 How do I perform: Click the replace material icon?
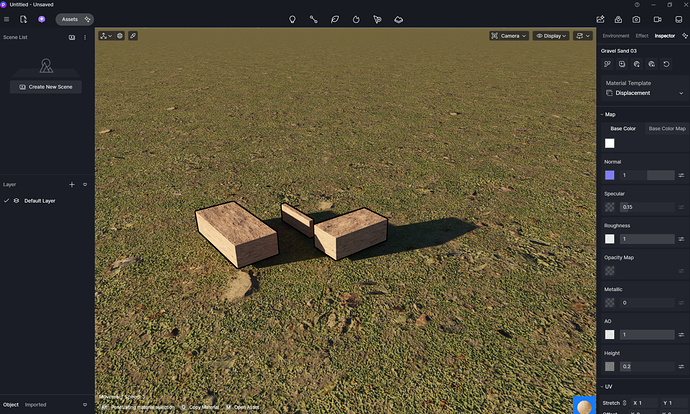coord(607,64)
